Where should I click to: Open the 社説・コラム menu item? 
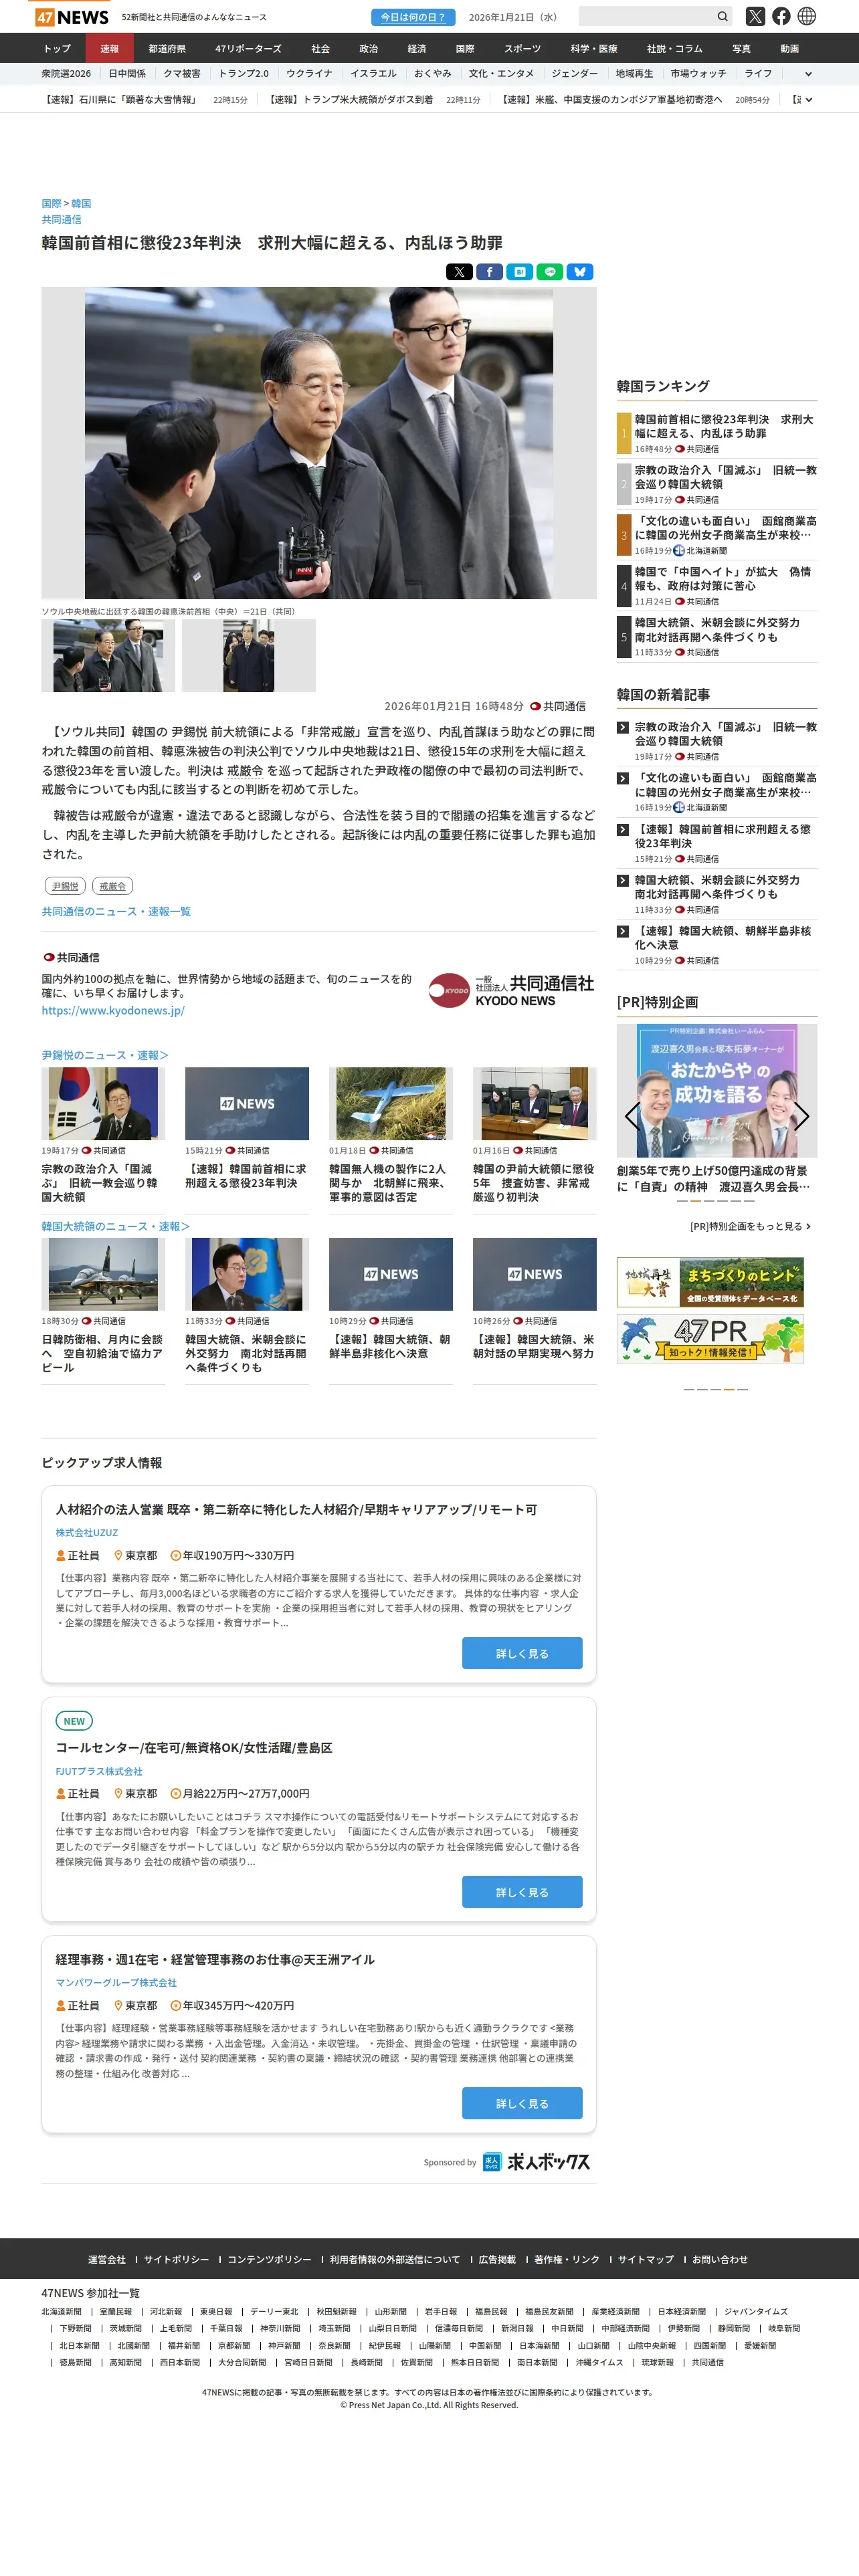674,48
